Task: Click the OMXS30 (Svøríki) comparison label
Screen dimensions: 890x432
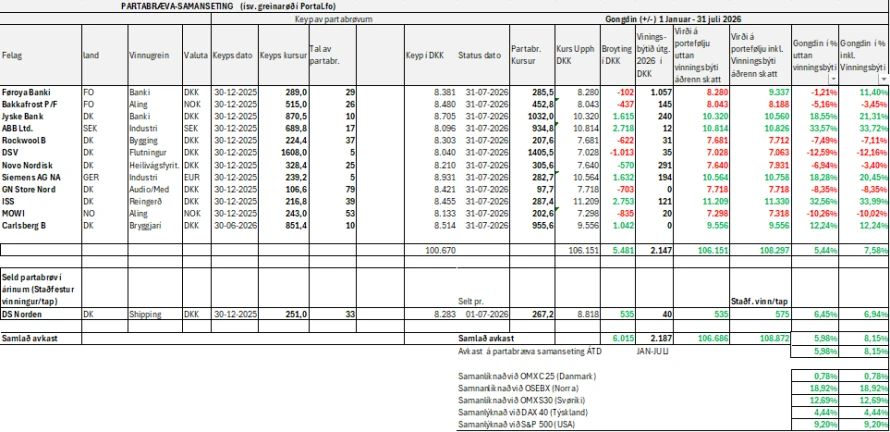Action: point(523,400)
